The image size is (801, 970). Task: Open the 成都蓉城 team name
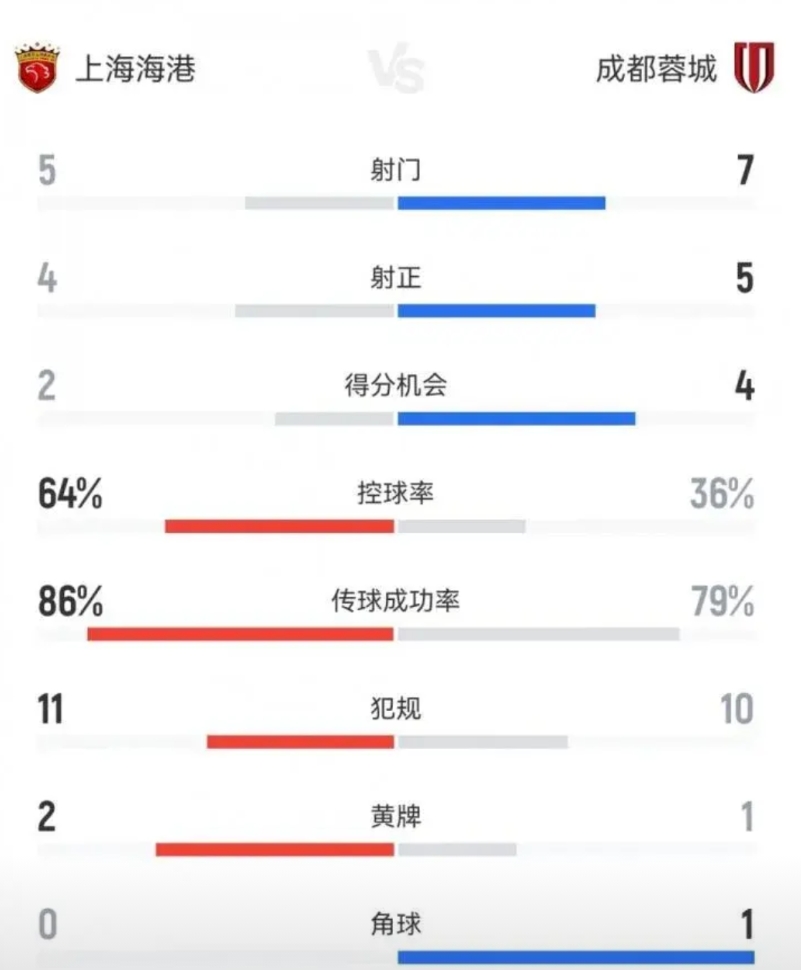pyautogui.click(x=656, y=69)
